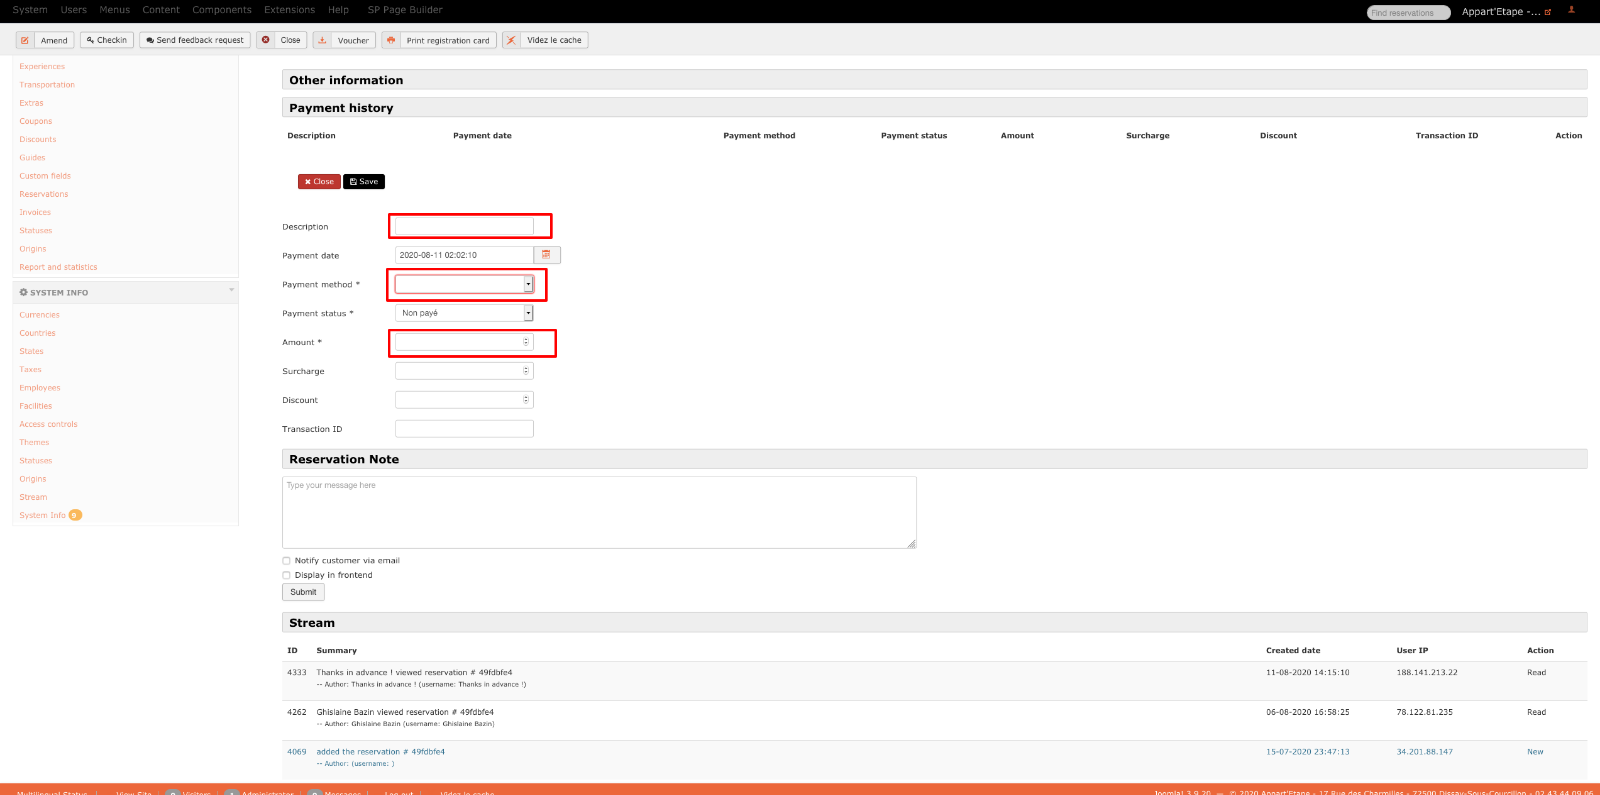This screenshot has height=795, width=1600.
Task: Open the Payment method dropdown
Action: point(464,284)
